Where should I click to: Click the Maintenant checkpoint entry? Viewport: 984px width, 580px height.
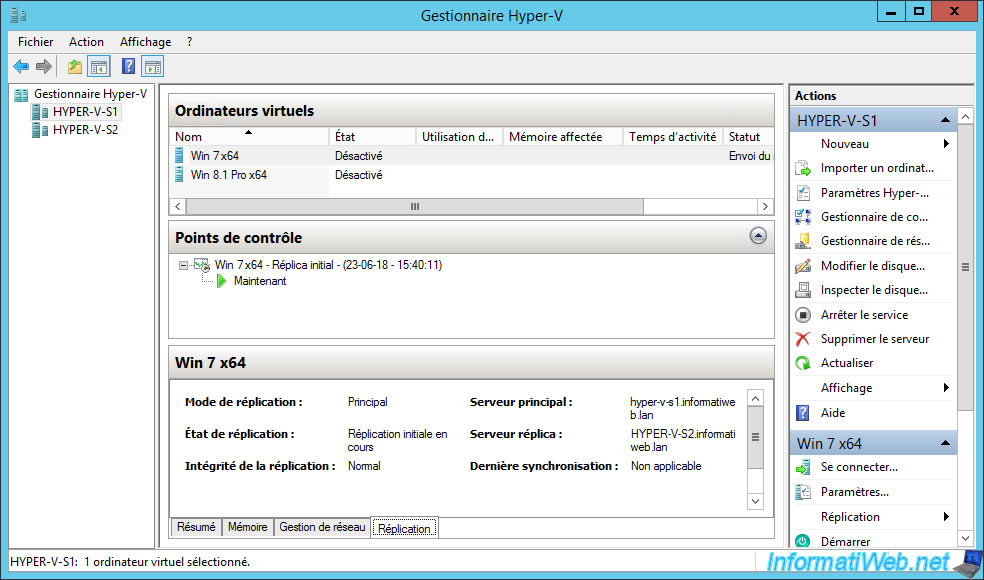click(260, 281)
